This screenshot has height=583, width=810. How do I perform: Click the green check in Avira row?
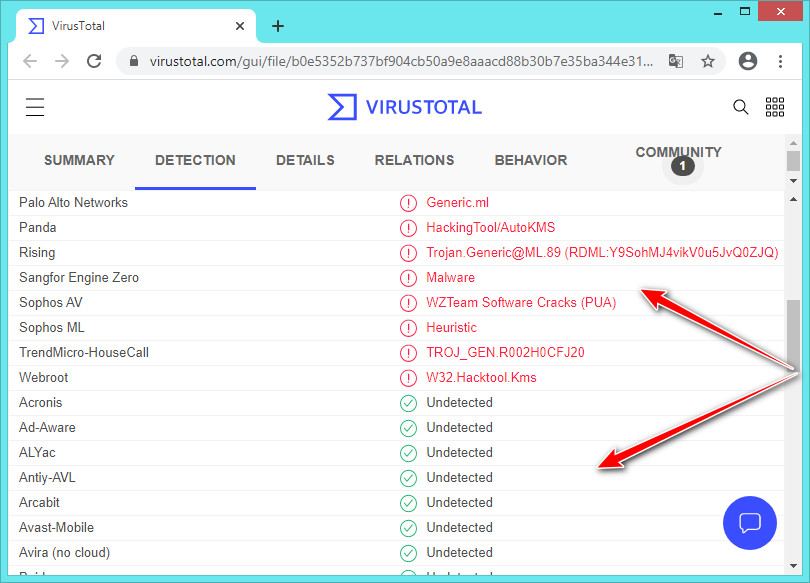pyautogui.click(x=408, y=554)
